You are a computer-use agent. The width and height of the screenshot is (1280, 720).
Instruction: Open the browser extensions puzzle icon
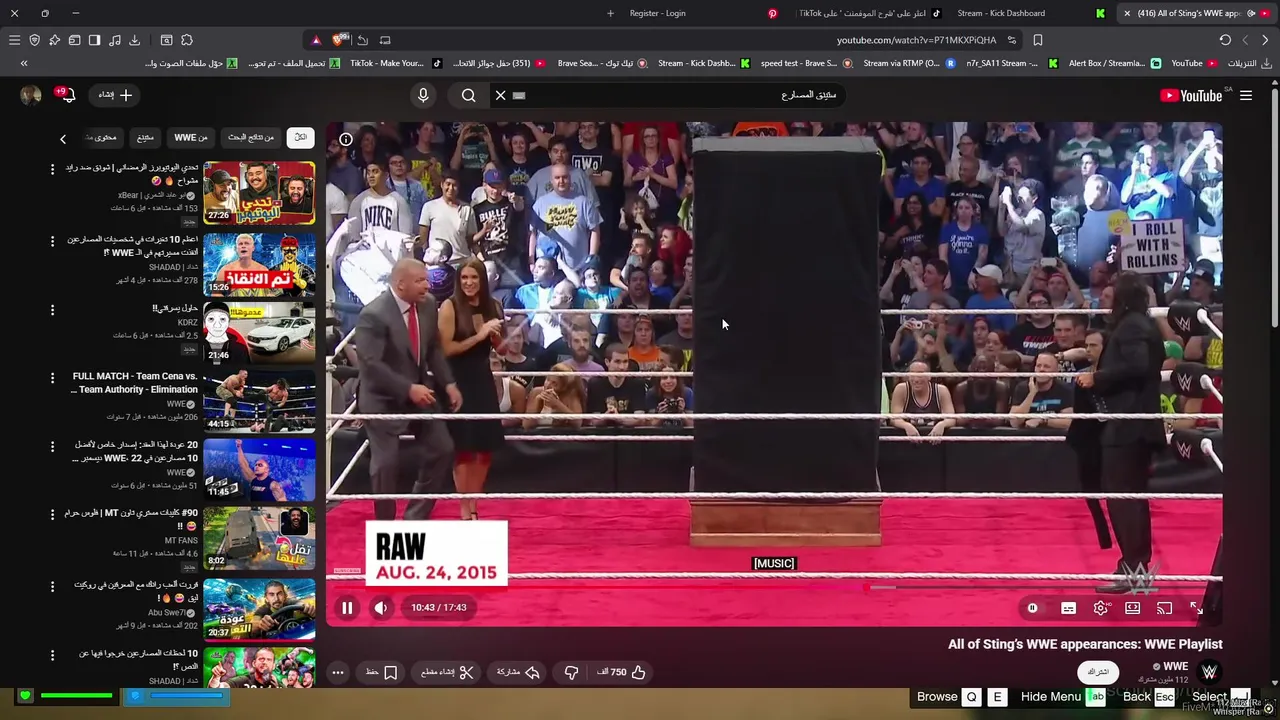pyautogui.click(x=187, y=40)
